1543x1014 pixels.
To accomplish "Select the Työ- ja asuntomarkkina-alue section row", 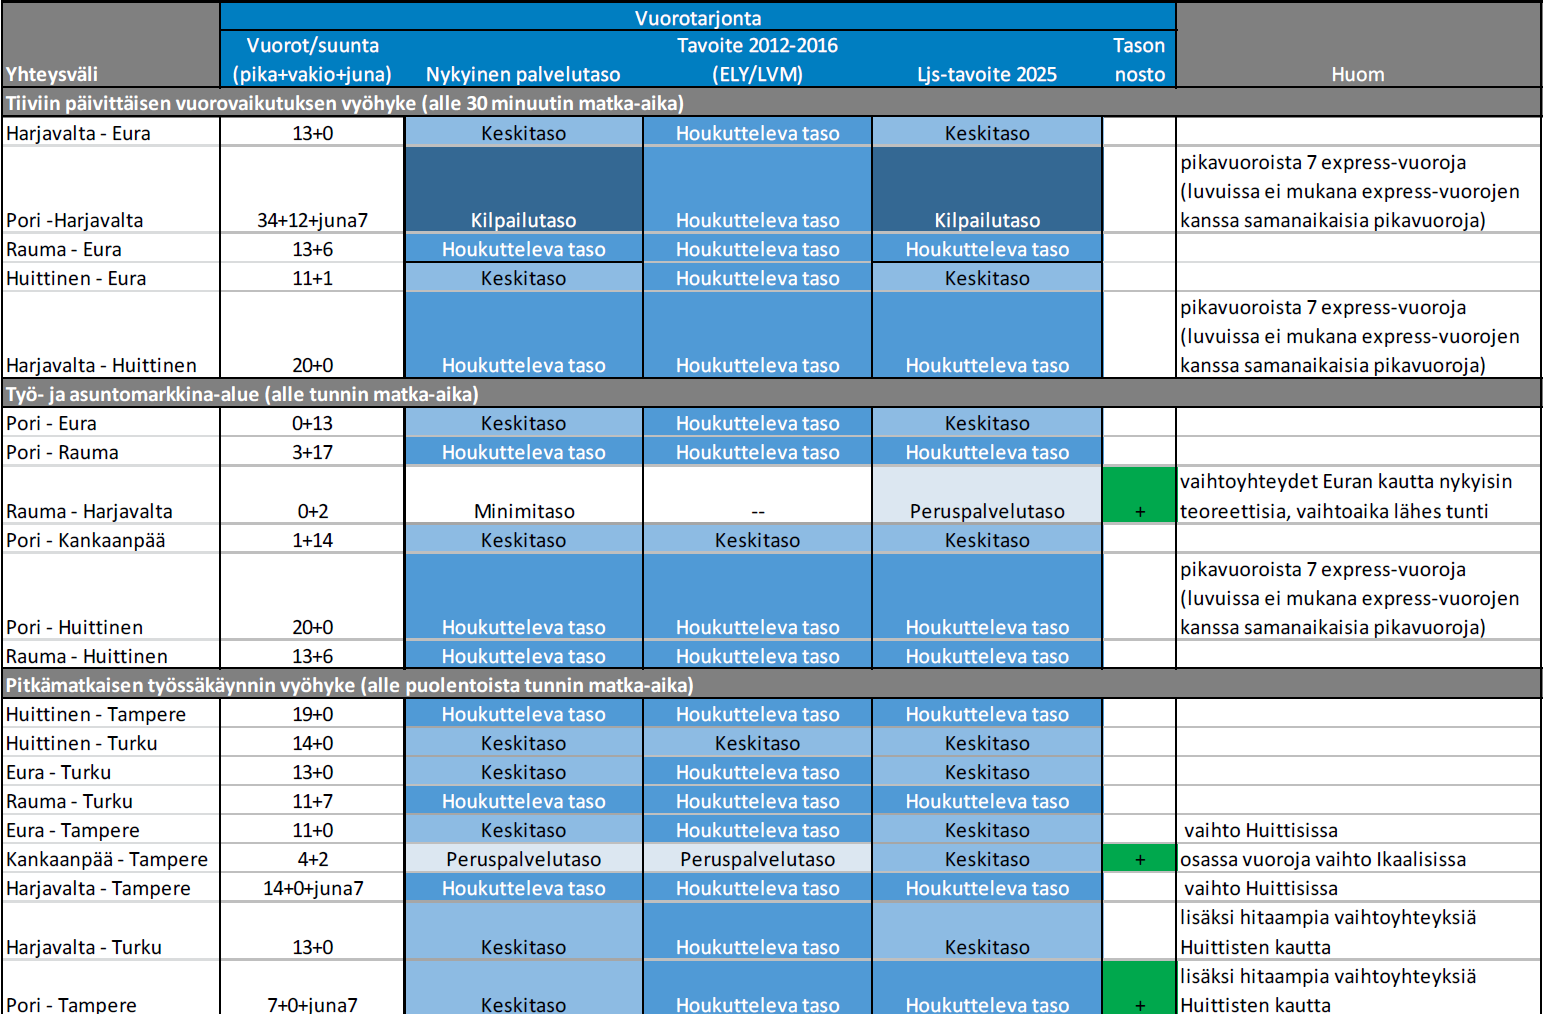I will click(771, 394).
